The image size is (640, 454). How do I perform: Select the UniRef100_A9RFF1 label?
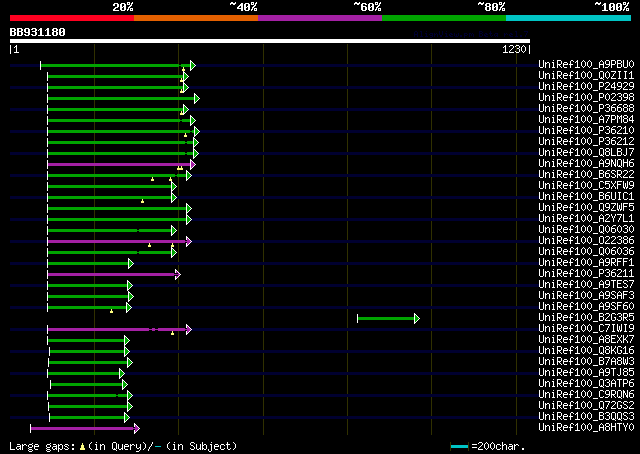tap(586, 263)
